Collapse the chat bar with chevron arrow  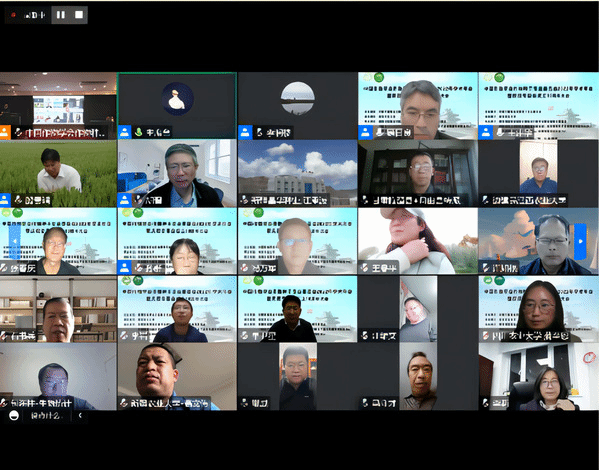[x=80, y=415]
